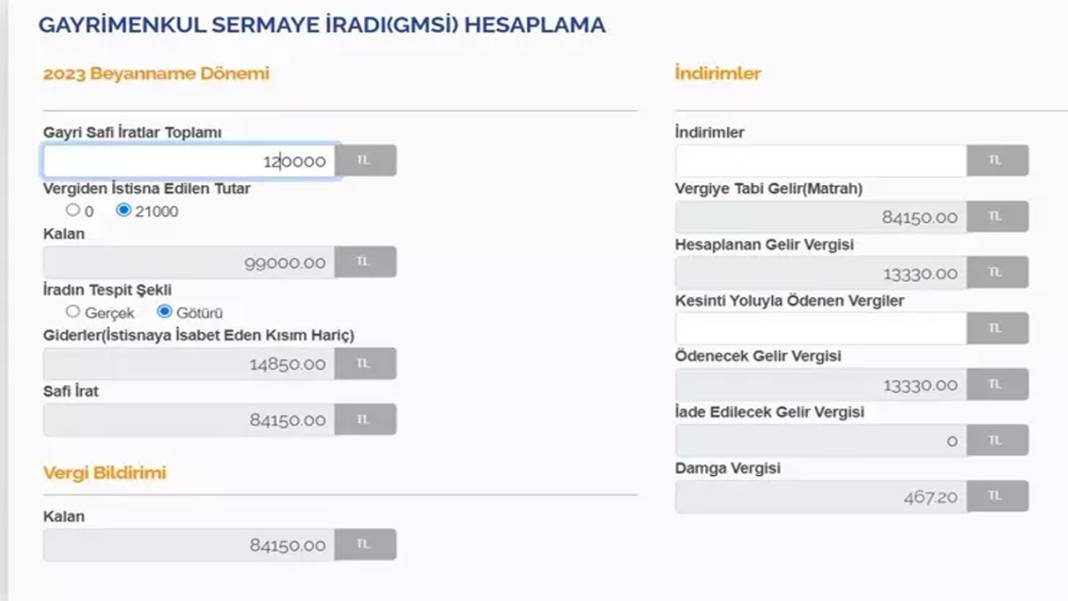Click TL badge beside Safi İrat field
Viewport: 1068px width, 601px height.
(x=365, y=419)
